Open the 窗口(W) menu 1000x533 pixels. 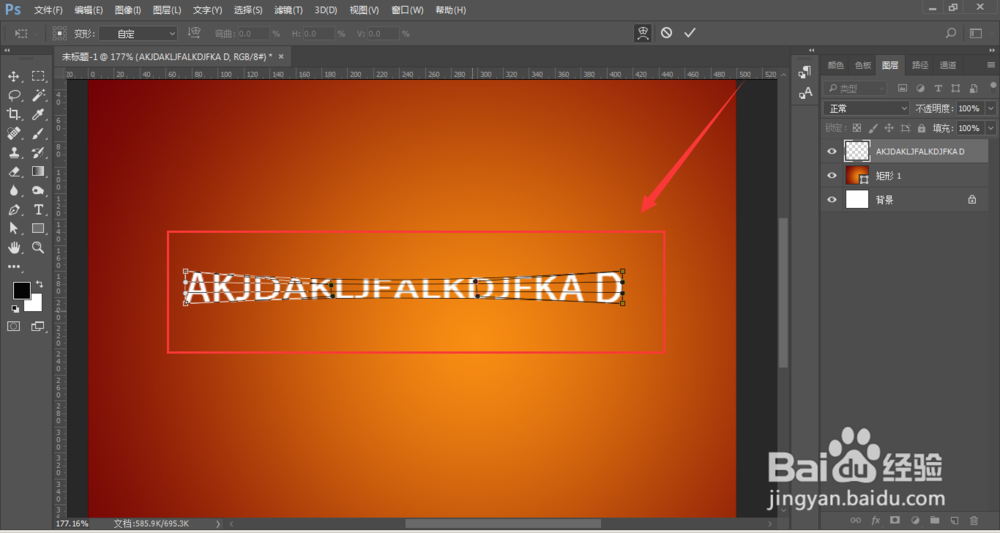[x=407, y=10]
